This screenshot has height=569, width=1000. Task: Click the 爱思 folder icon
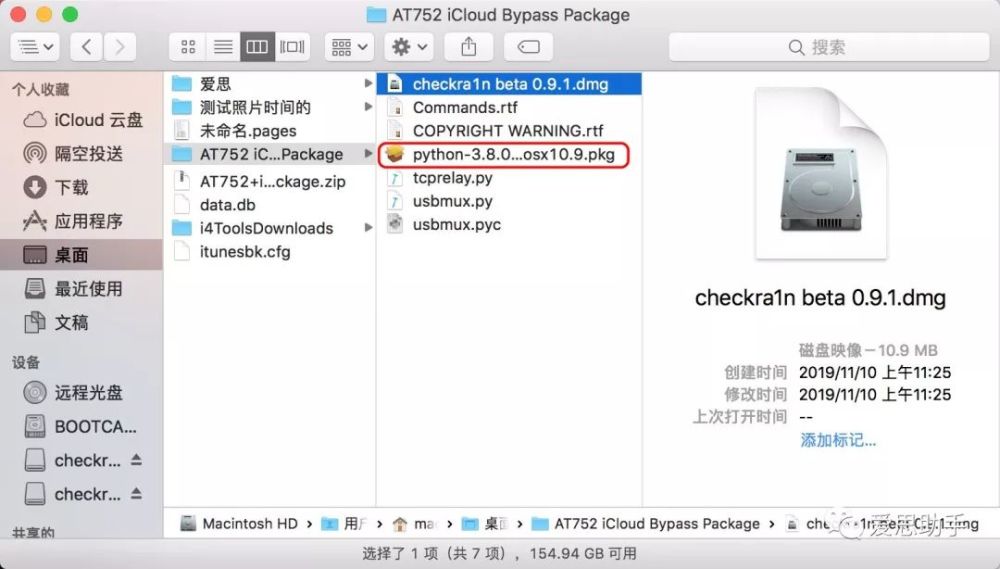[182, 84]
